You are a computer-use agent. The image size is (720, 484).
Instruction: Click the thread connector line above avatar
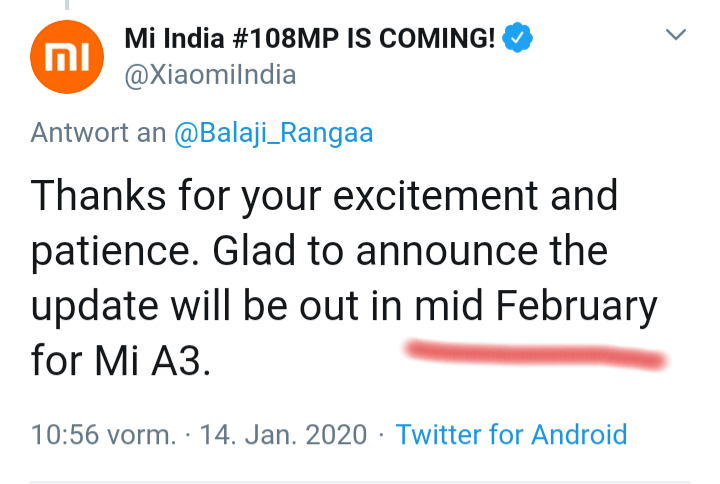point(67,5)
